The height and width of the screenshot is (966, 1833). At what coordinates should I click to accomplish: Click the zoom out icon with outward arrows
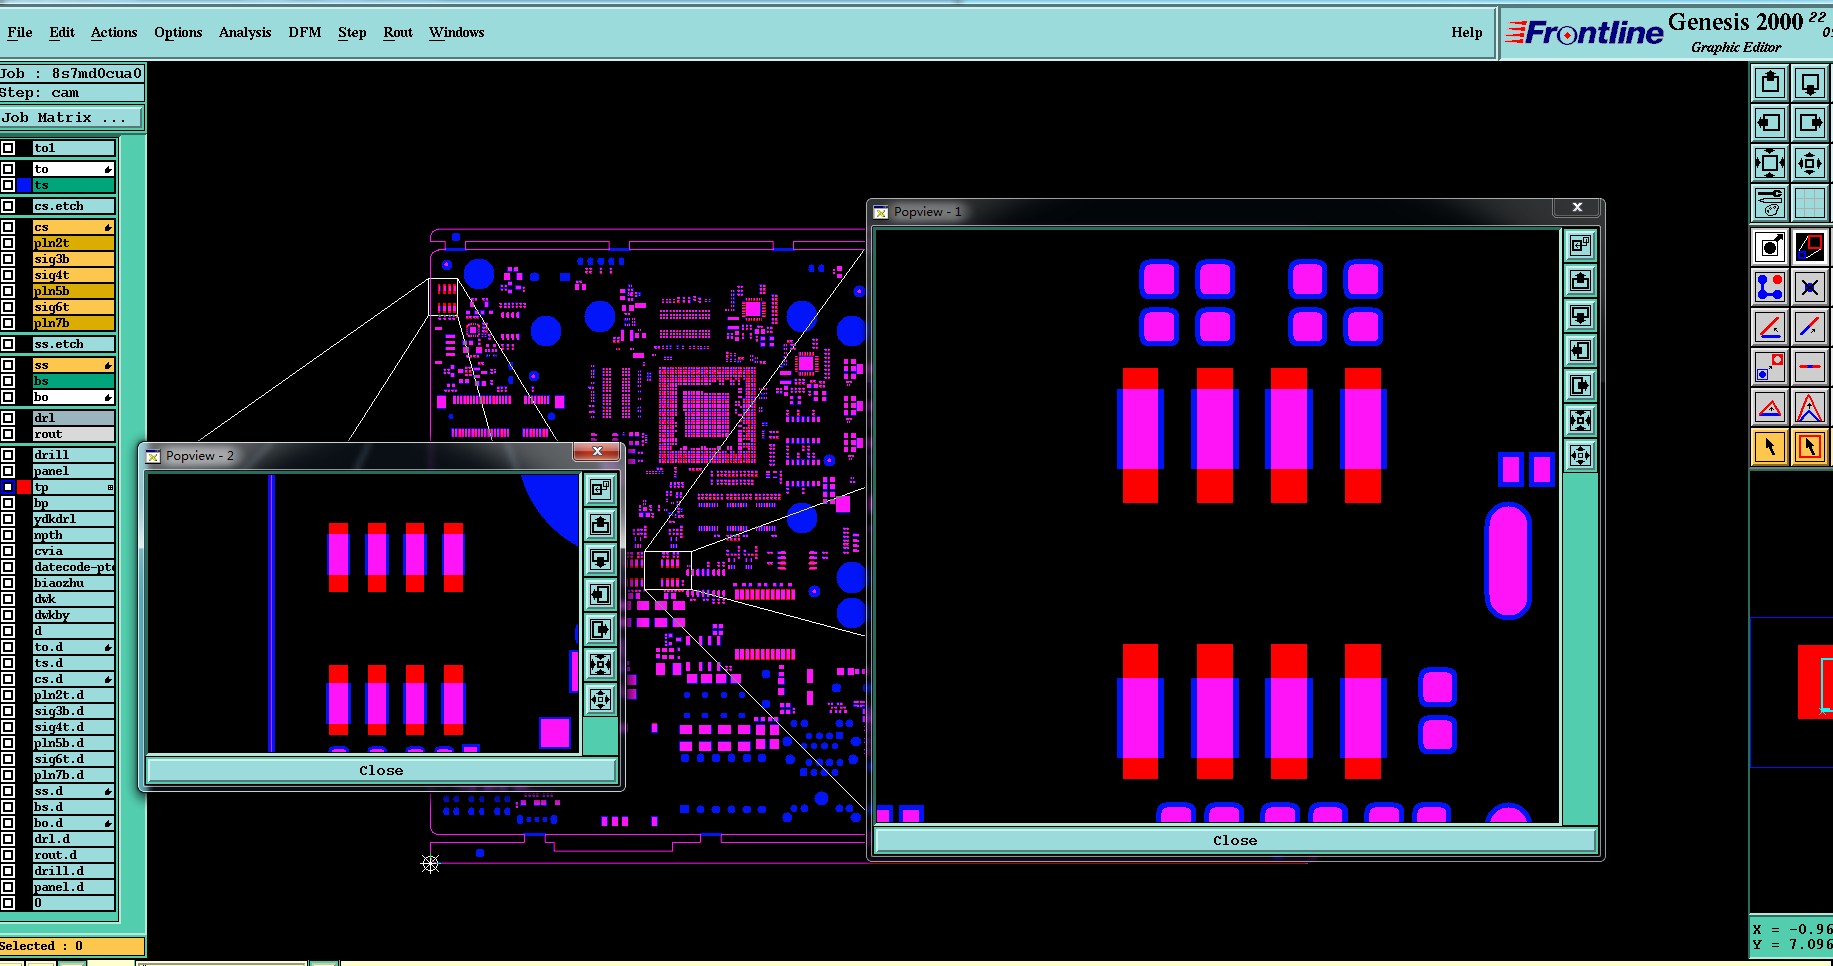pos(1810,163)
